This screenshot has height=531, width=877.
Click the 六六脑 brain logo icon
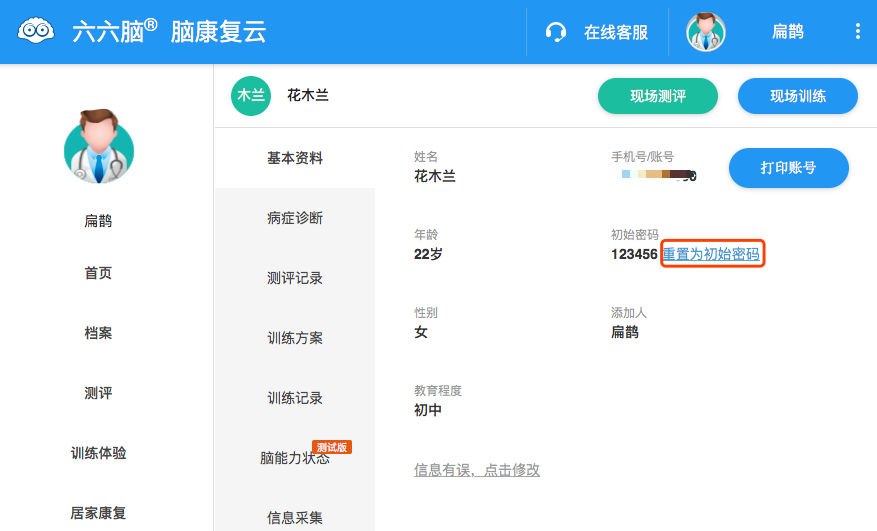[37, 31]
